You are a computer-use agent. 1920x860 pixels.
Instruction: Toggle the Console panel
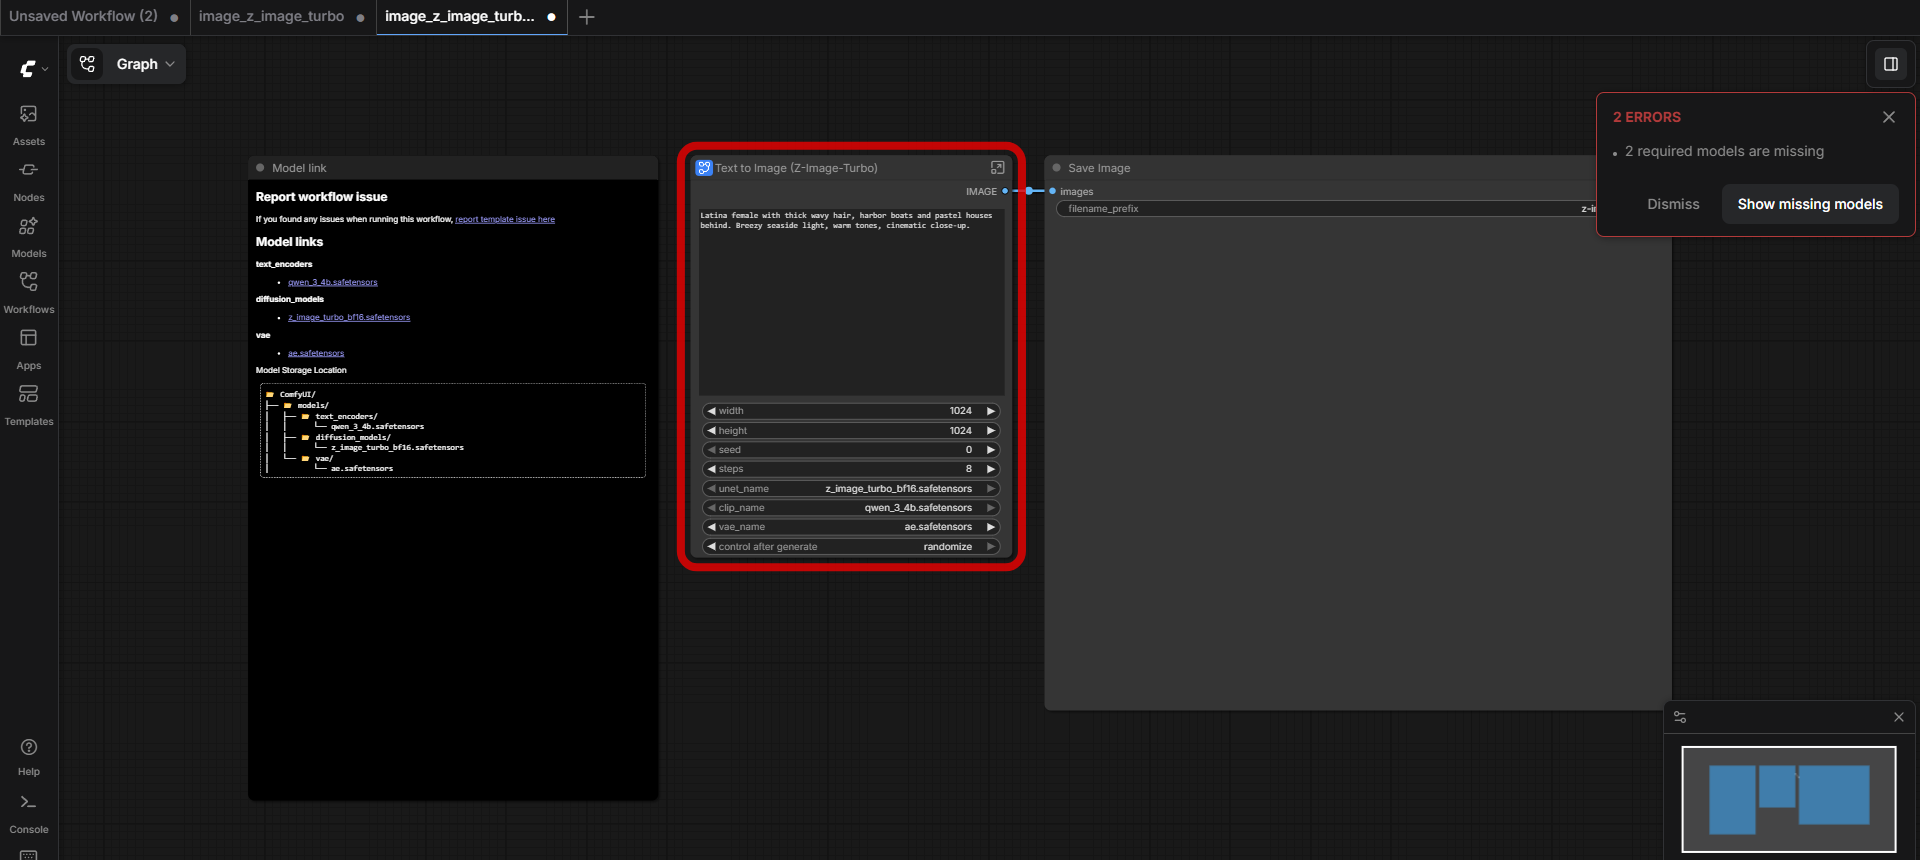(x=29, y=814)
